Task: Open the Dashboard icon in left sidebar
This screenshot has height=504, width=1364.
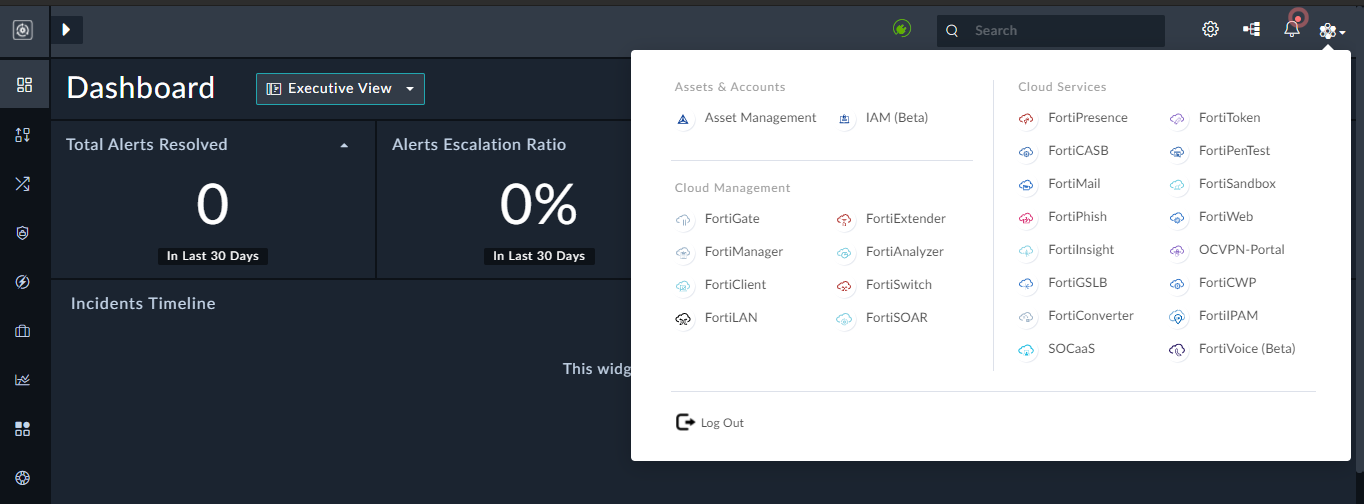Action: (x=24, y=85)
